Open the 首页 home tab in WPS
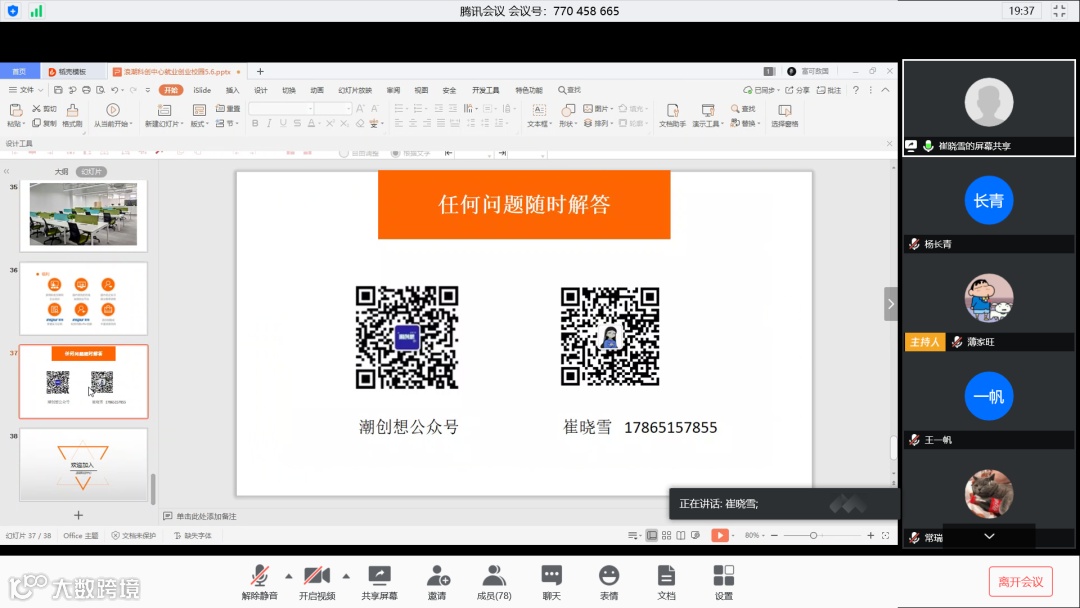1080x608 pixels. 19,72
